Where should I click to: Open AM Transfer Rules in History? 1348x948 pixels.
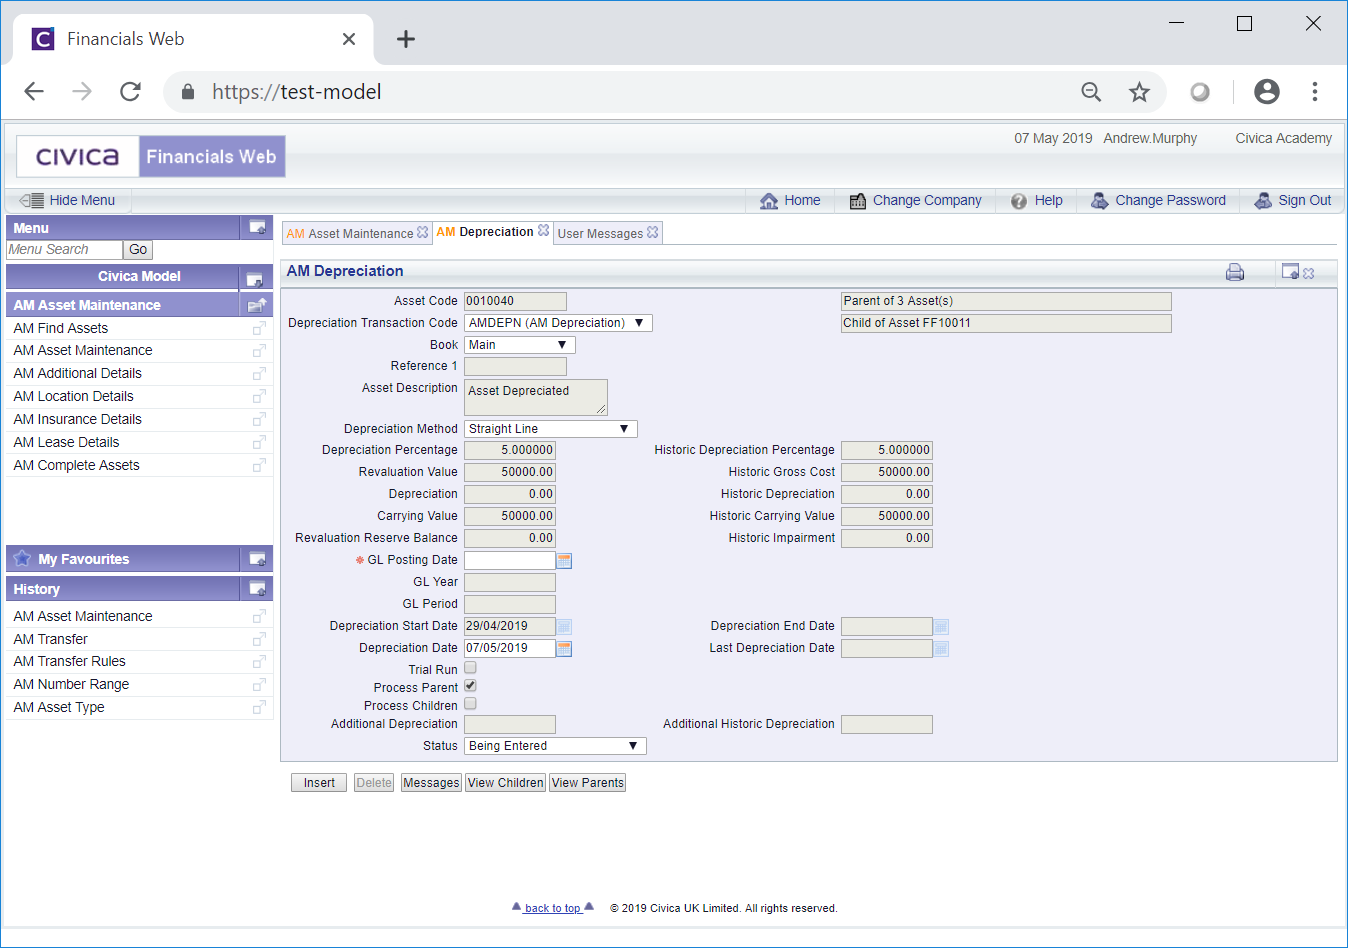coord(69,662)
